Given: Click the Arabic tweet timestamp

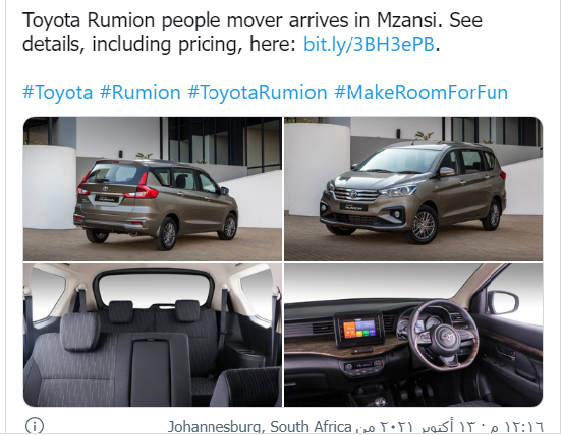Looking at the screenshot, I should [x=449, y=426].
